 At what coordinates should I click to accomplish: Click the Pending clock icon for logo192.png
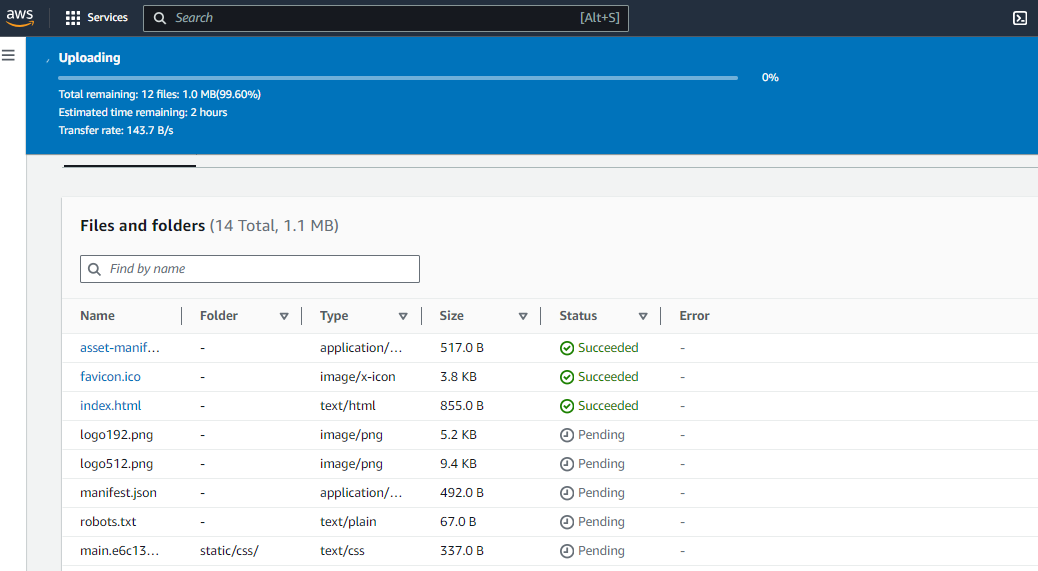[x=567, y=435]
